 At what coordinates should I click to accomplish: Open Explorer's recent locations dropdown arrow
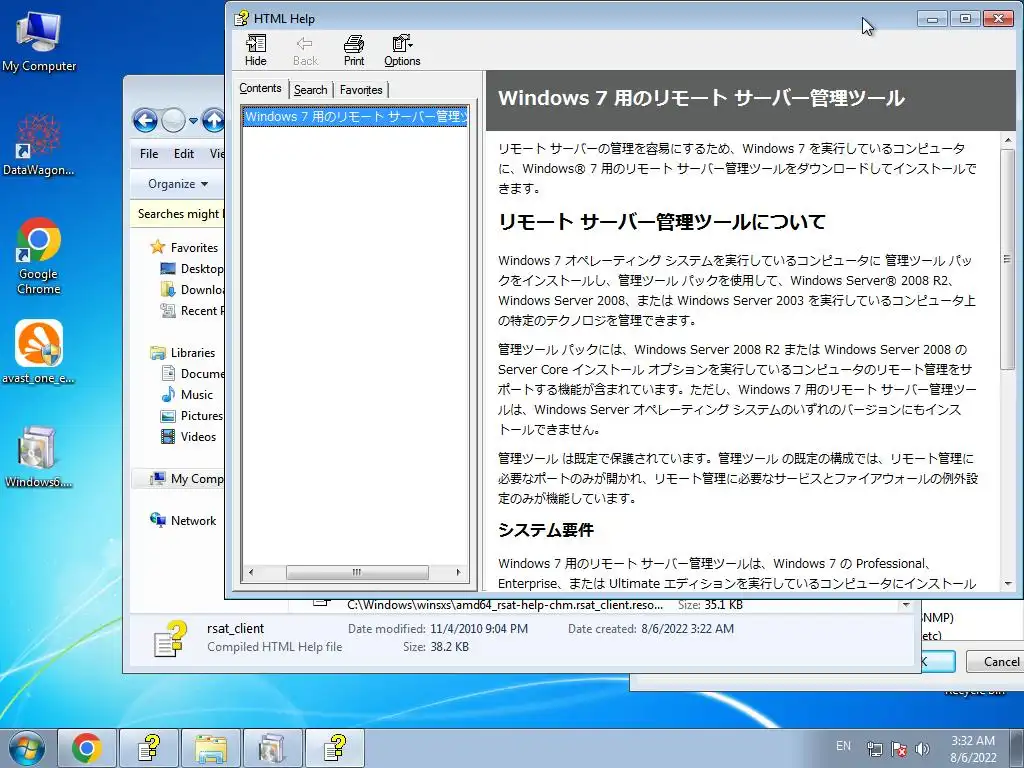tap(193, 121)
